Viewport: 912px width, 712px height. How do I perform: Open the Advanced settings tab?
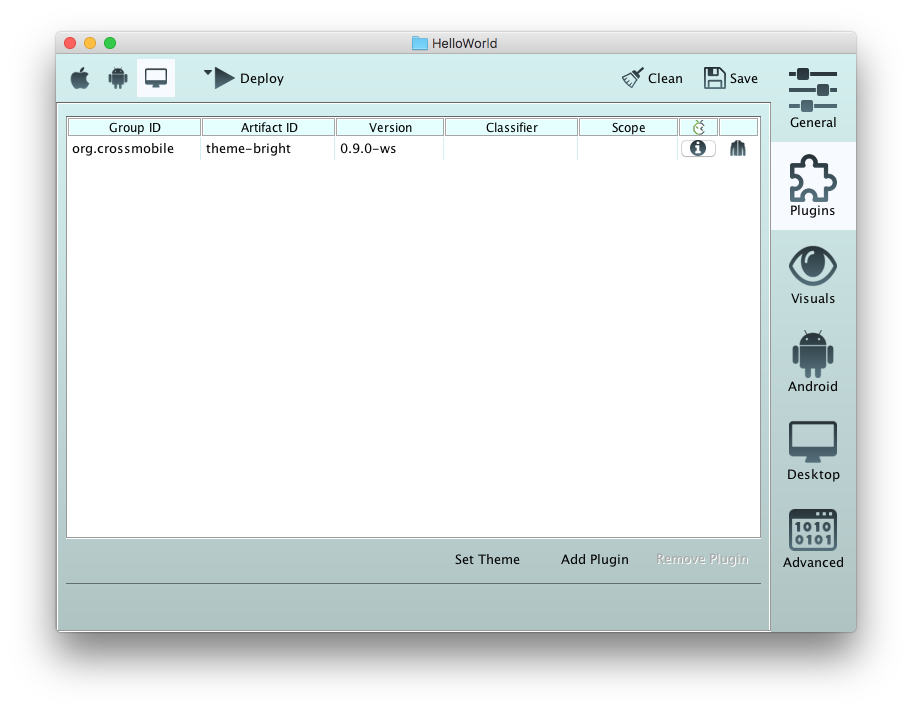click(x=813, y=539)
